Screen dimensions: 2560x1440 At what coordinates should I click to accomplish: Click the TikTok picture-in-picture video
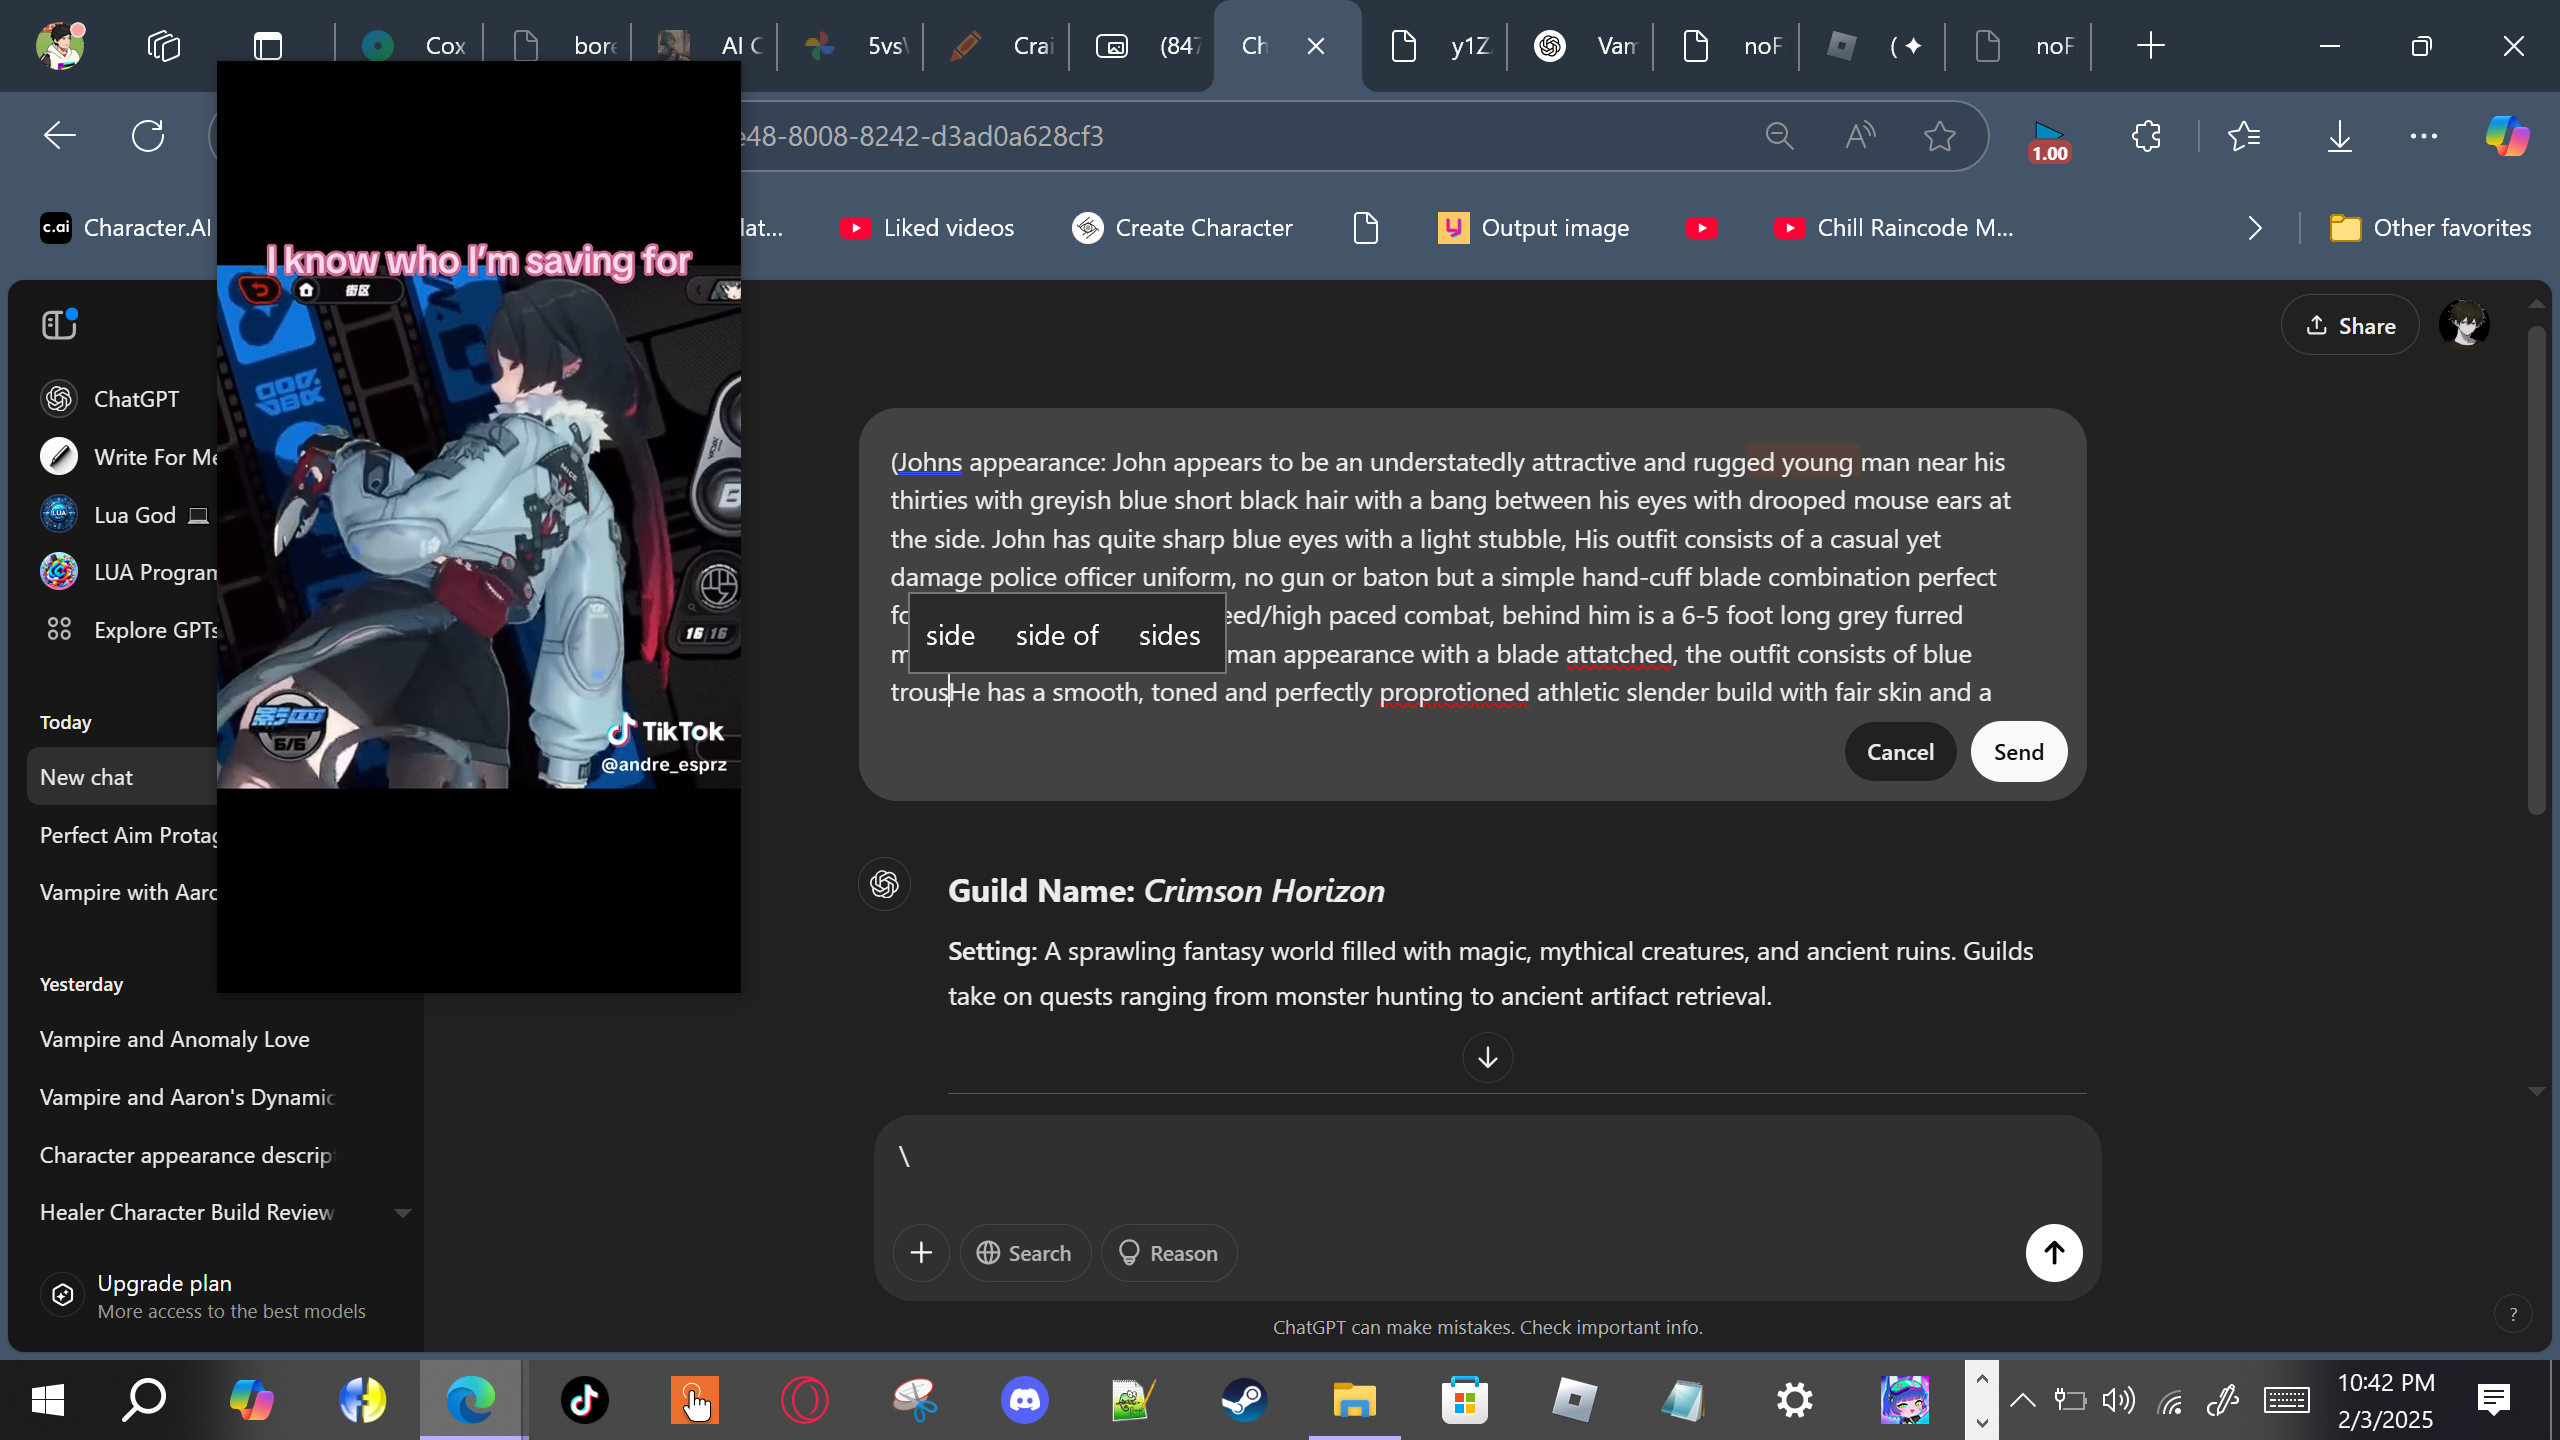[x=479, y=527]
